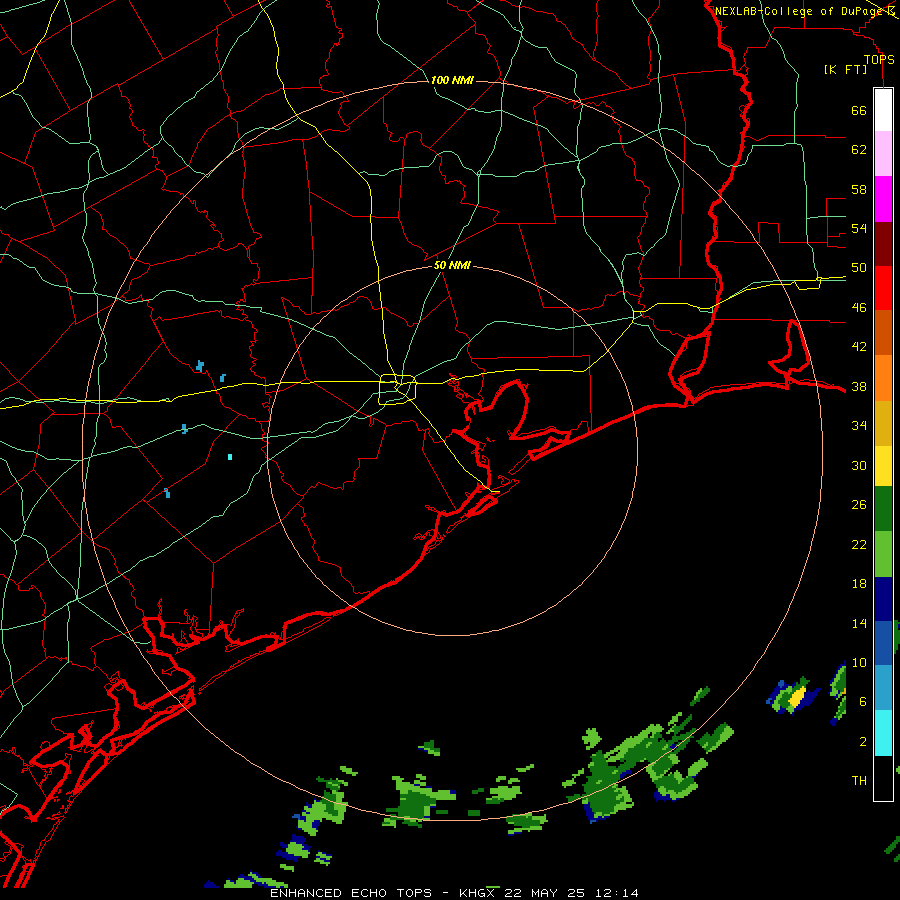Click the "100 NMI" range ring label
The image size is (900, 900).
pos(452,80)
